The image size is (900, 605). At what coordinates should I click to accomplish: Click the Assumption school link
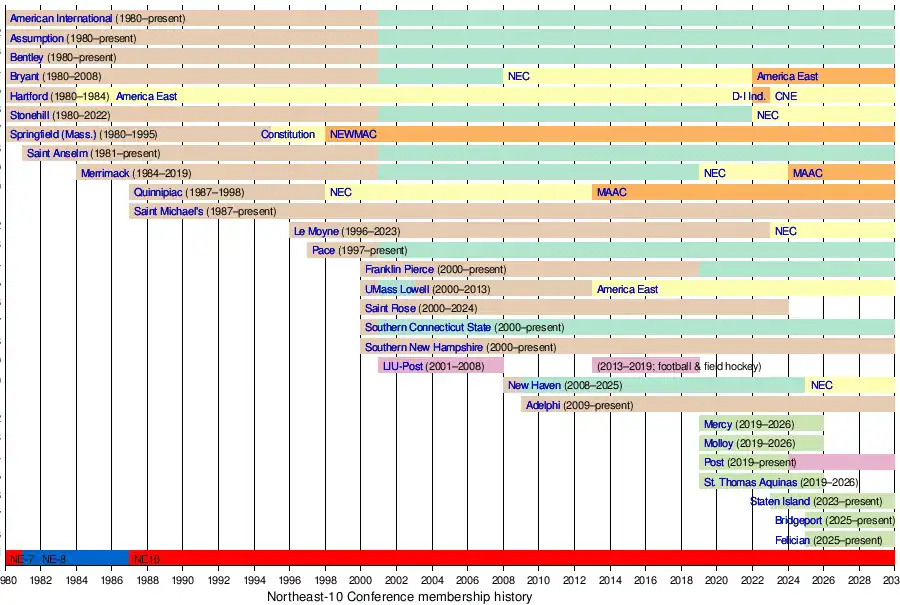click(x=37, y=38)
